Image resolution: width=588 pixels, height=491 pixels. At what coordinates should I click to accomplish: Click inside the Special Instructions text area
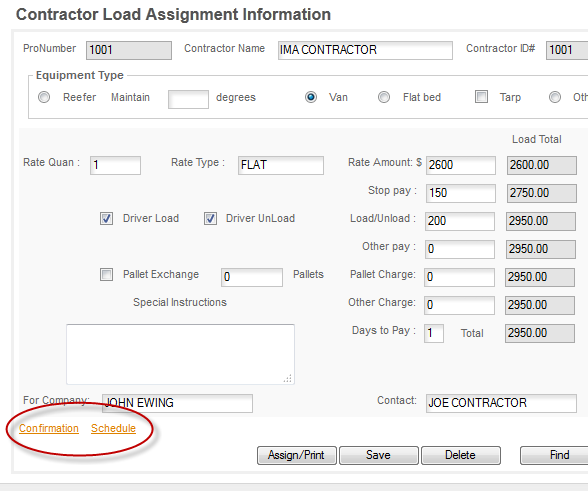point(180,354)
